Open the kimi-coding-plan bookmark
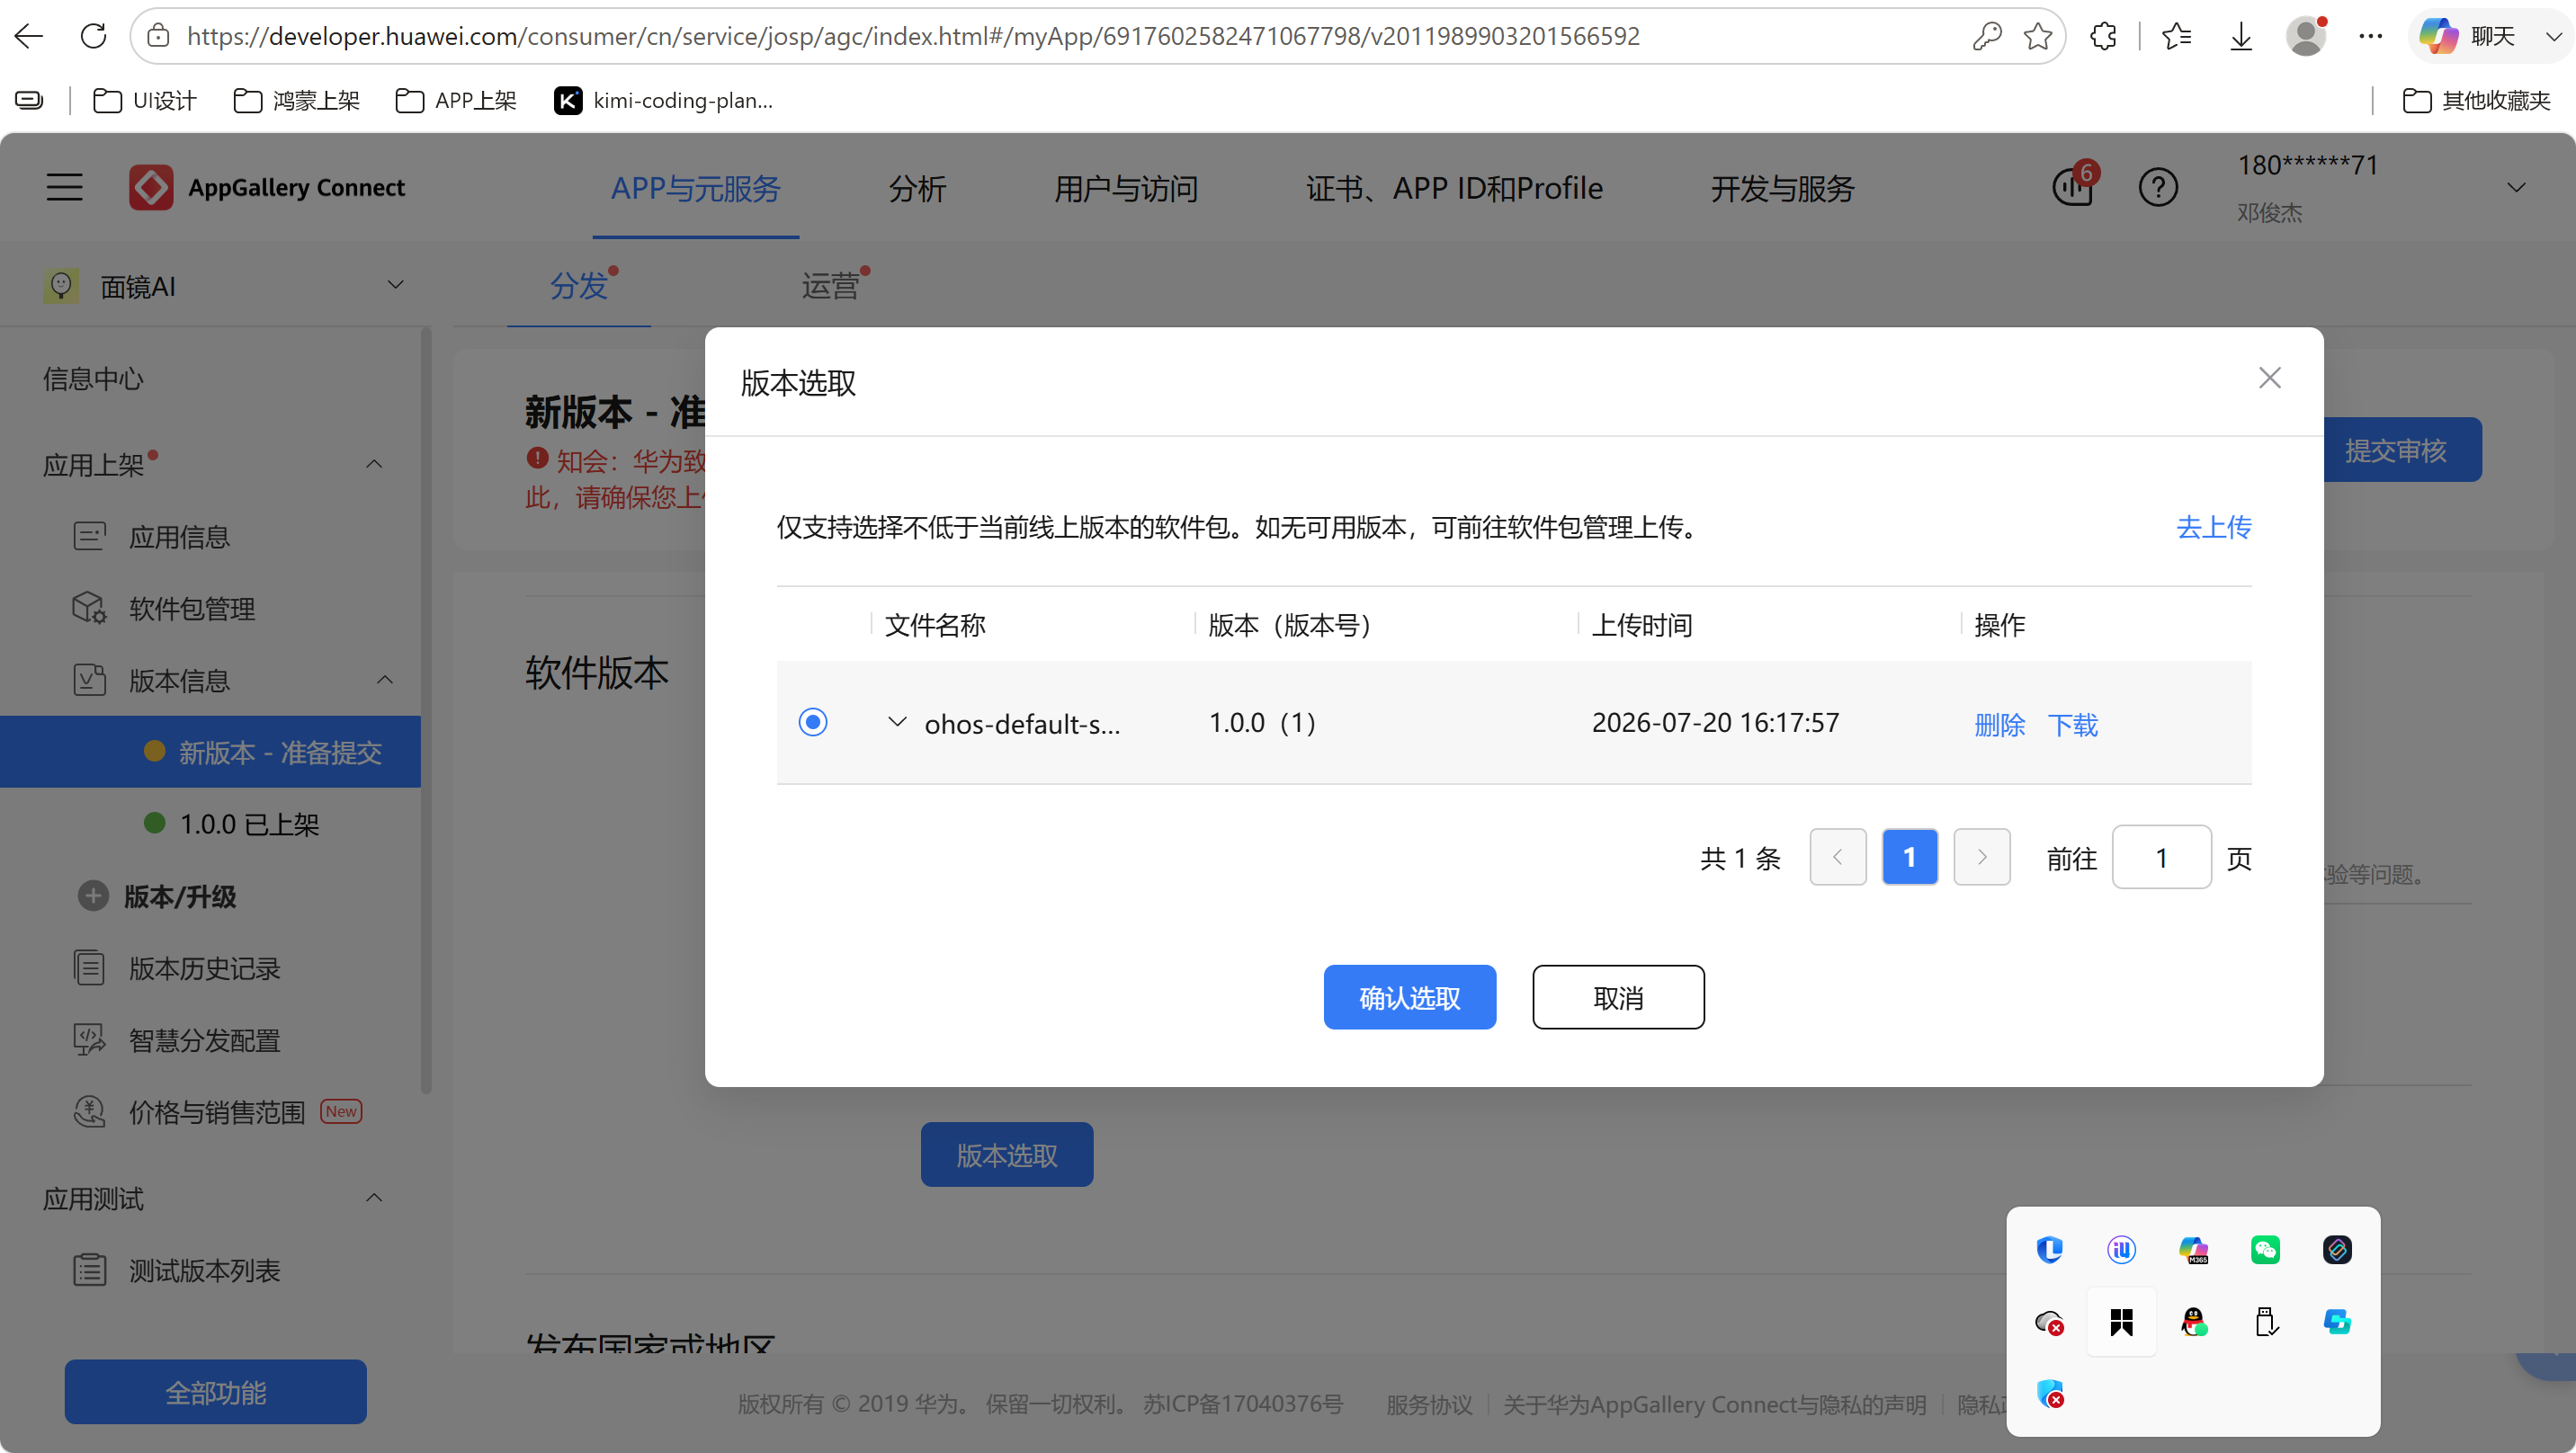The height and width of the screenshot is (1453, 2576). [664, 100]
